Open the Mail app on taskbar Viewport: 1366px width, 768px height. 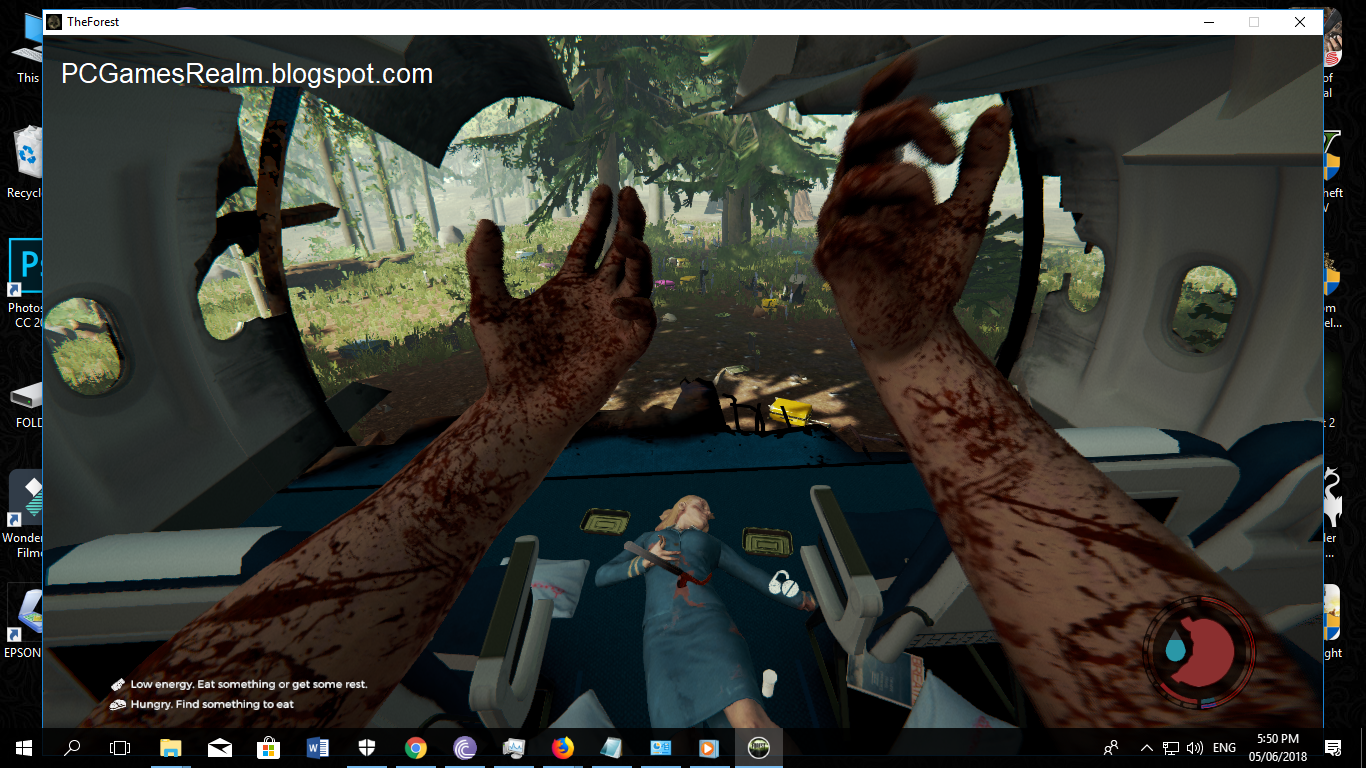[x=220, y=747]
